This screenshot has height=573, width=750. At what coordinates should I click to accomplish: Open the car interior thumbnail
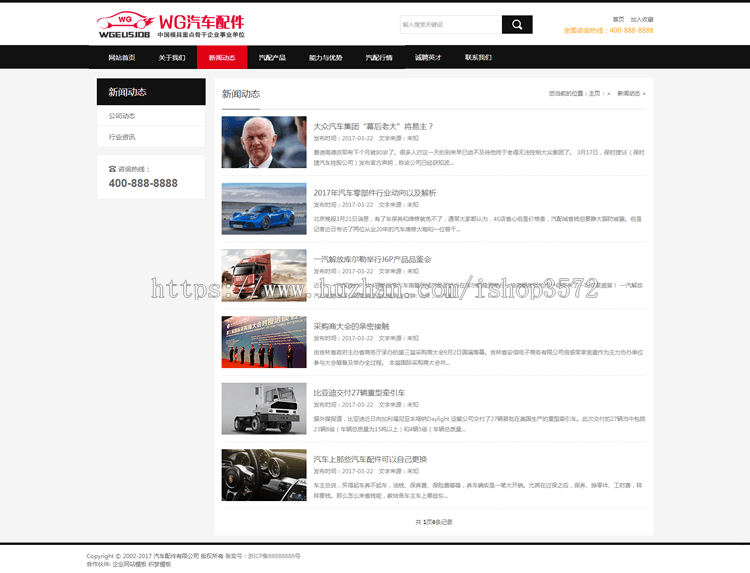coord(264,475)
